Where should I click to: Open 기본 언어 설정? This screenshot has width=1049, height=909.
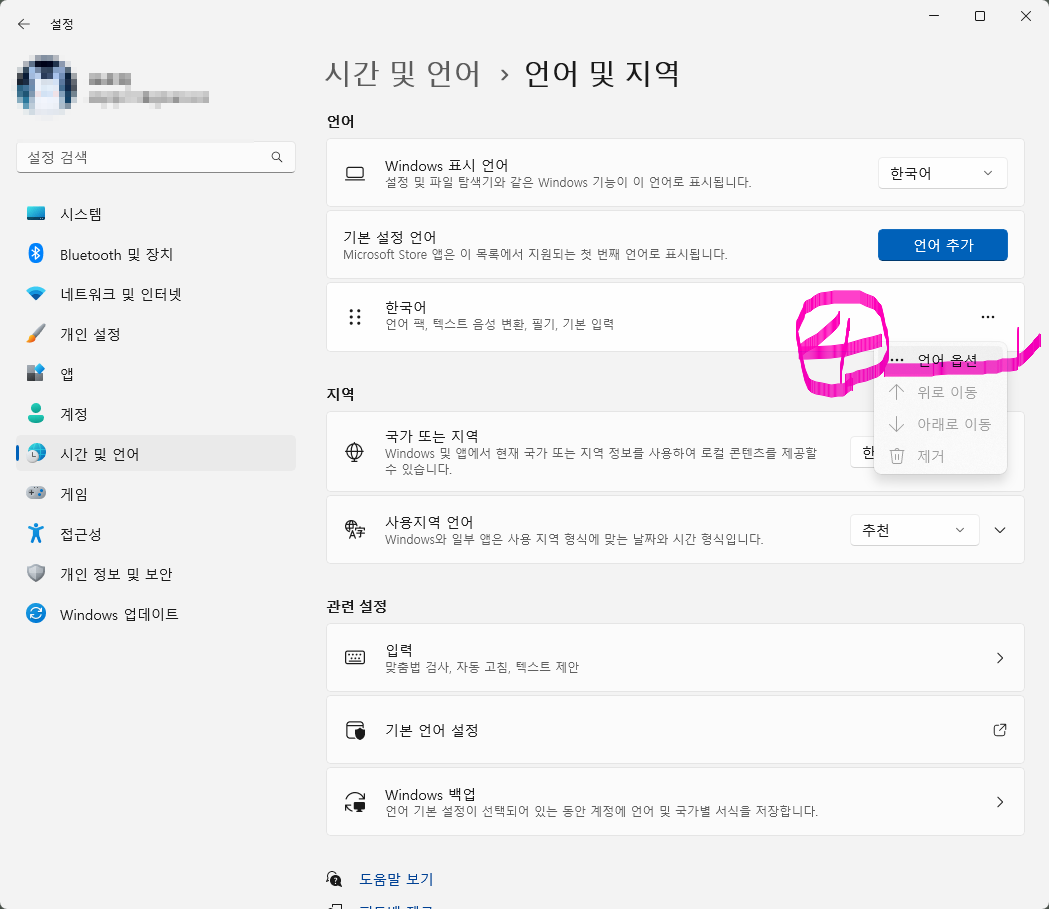click(x=675, y=730)
